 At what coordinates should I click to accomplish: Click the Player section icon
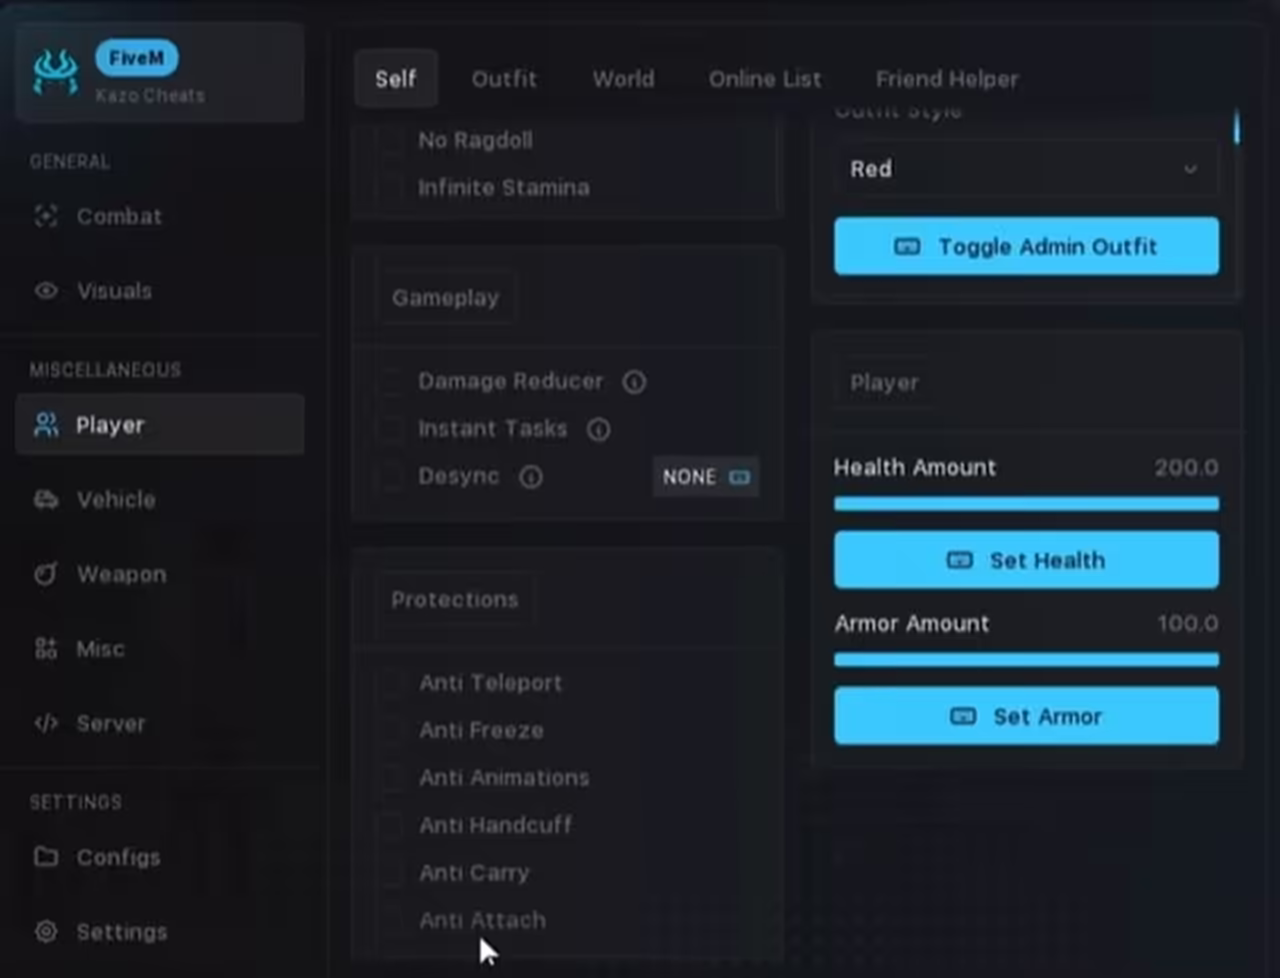tap(44, 424)
